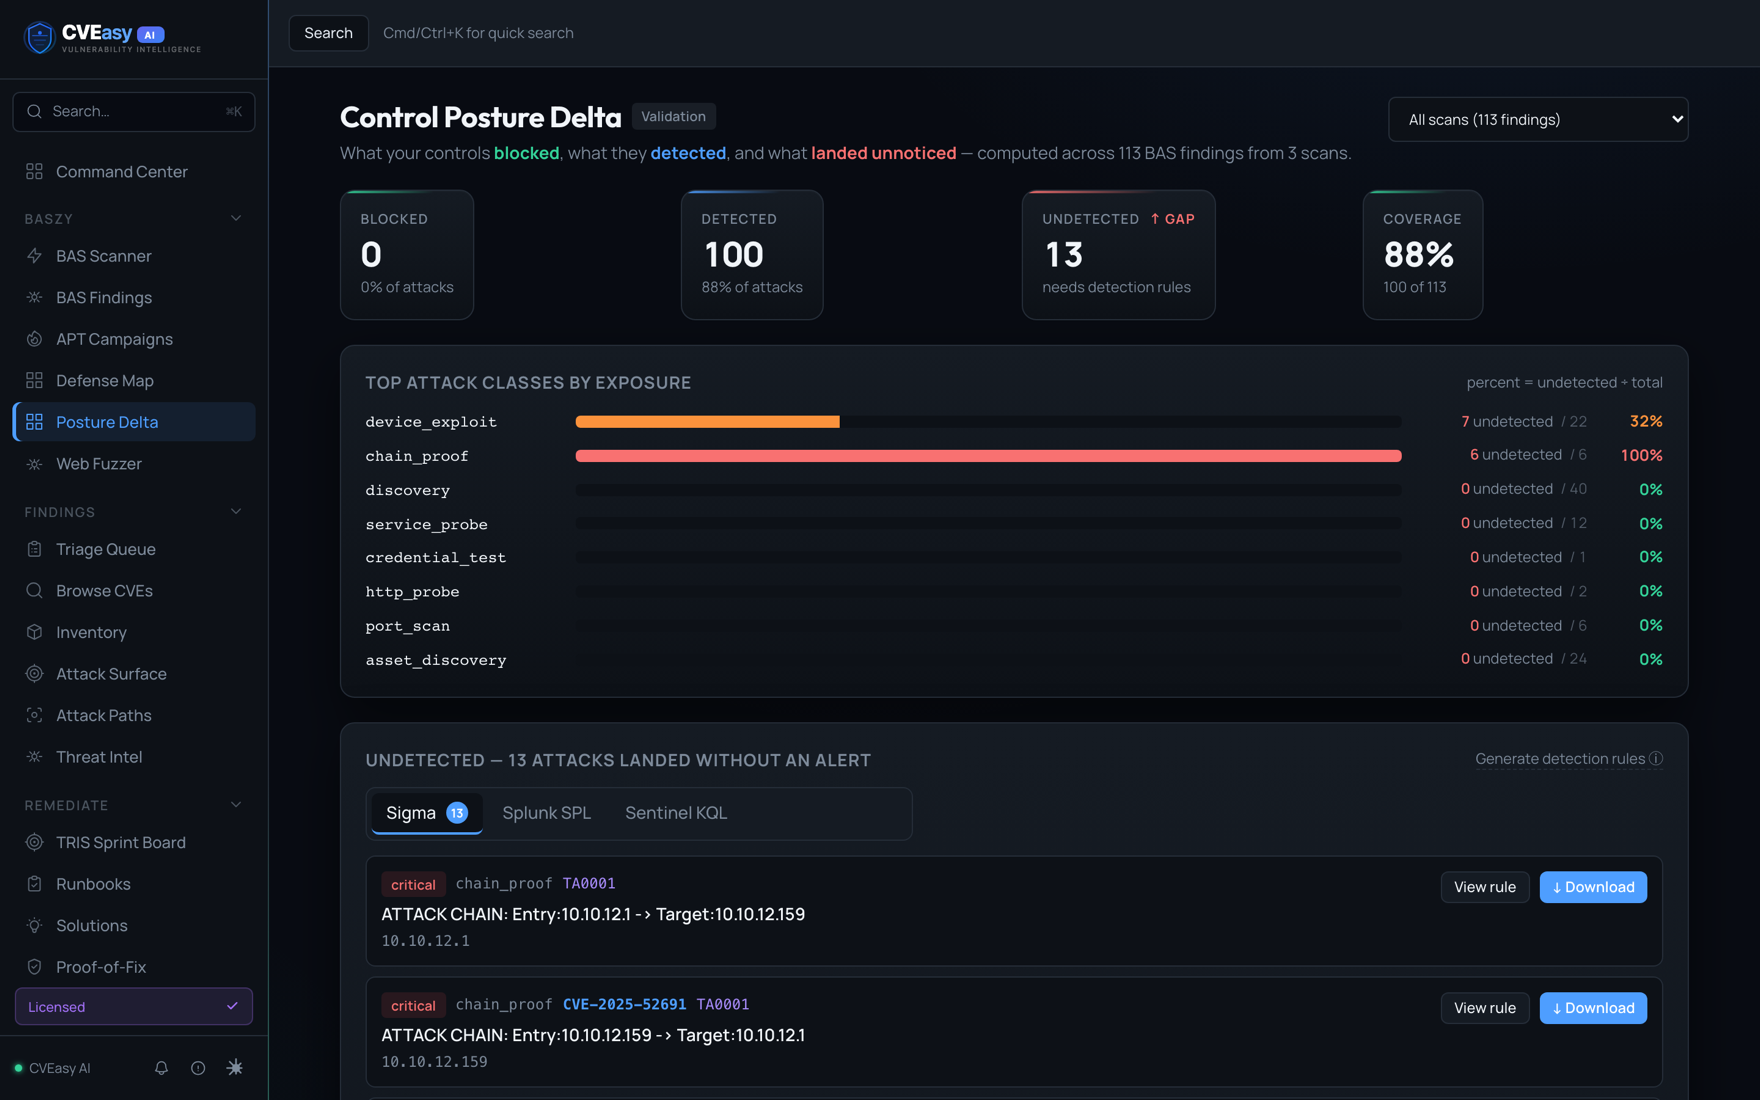The image size is (1760, 1100).
Task: Toggle theme with the sun icon
Action: [x=235, y=1068]
